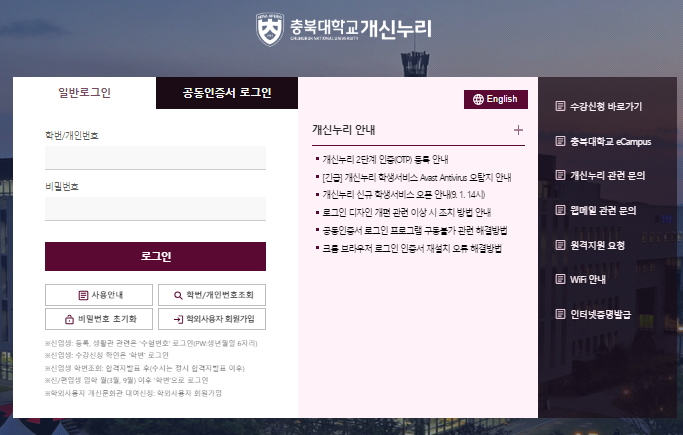This screenshot has width=683, height=435.
Task: Click the 비밀번호 field label
Action: [x=62, y=187]
